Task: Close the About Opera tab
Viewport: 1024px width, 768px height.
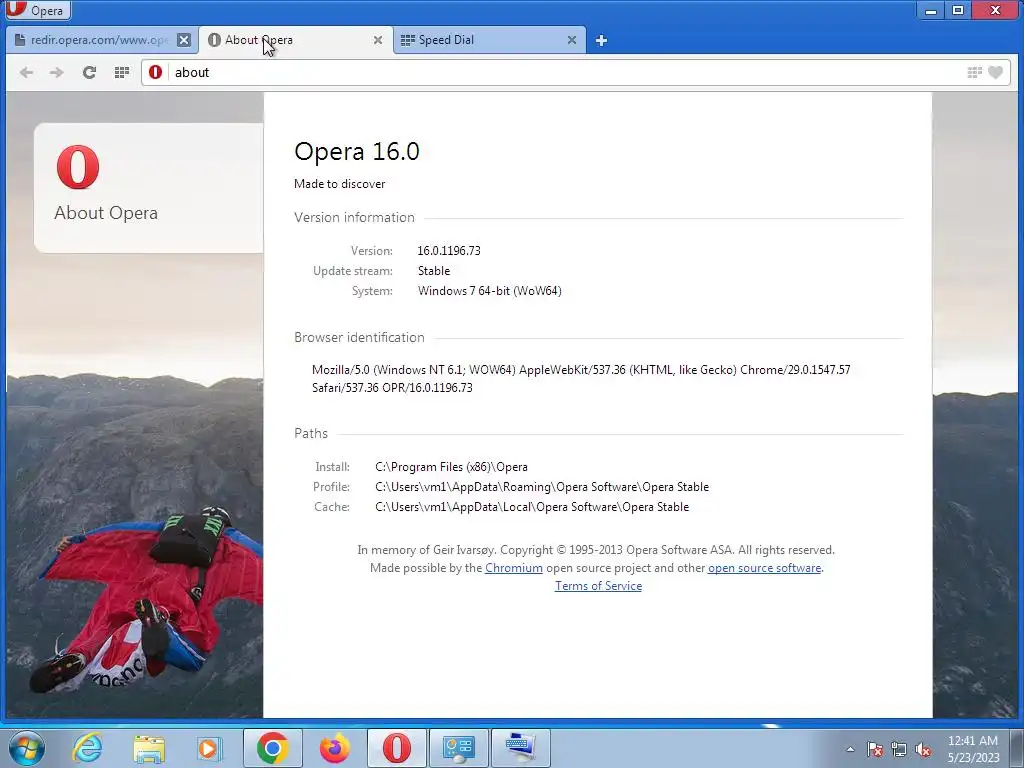Action: pyautogui.click(x=377, y=40)
